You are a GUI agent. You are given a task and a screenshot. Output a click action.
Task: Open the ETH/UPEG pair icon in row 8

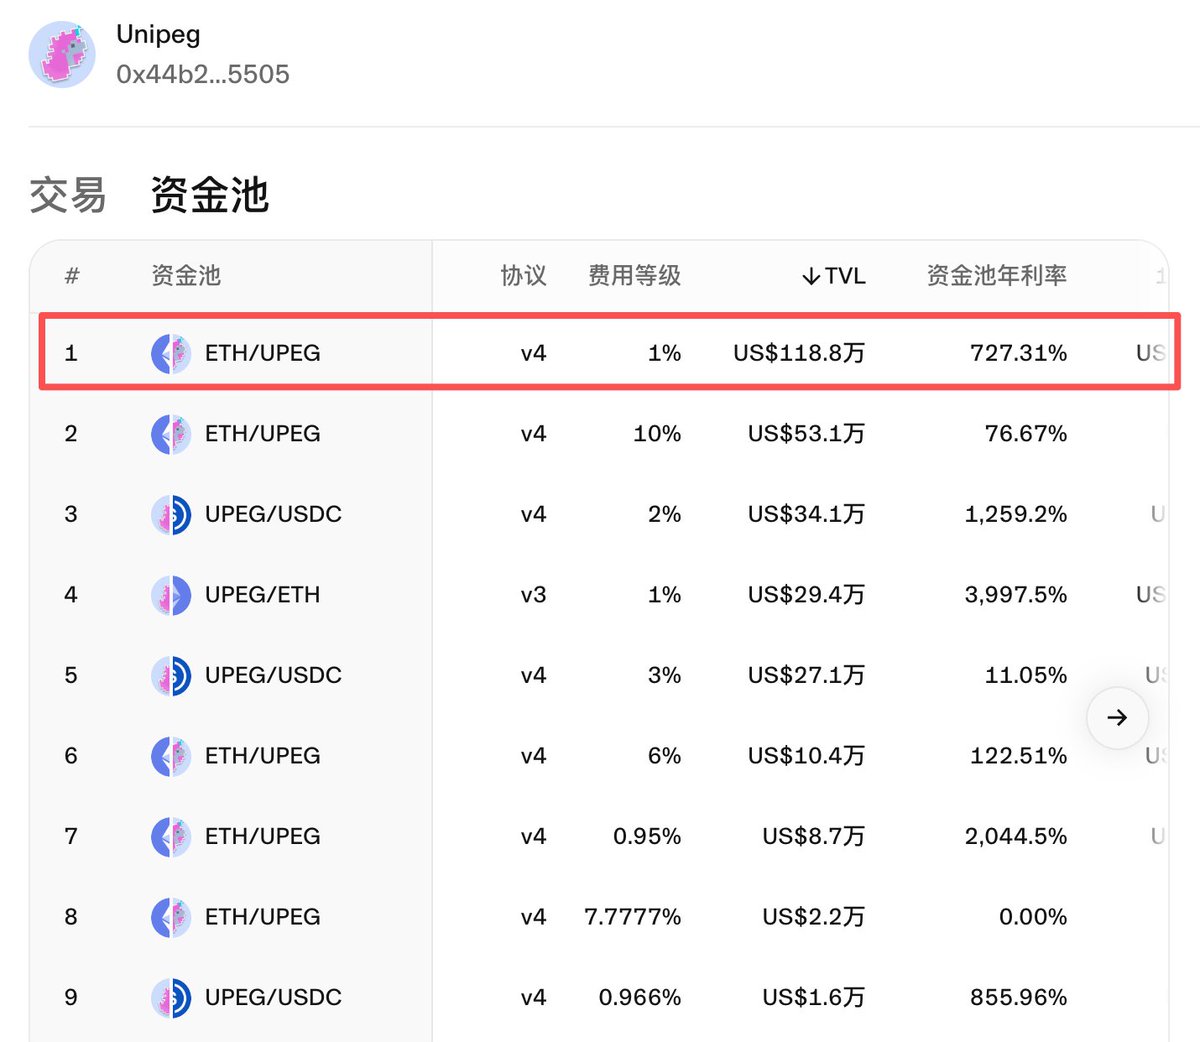click(x=171, y=917)
